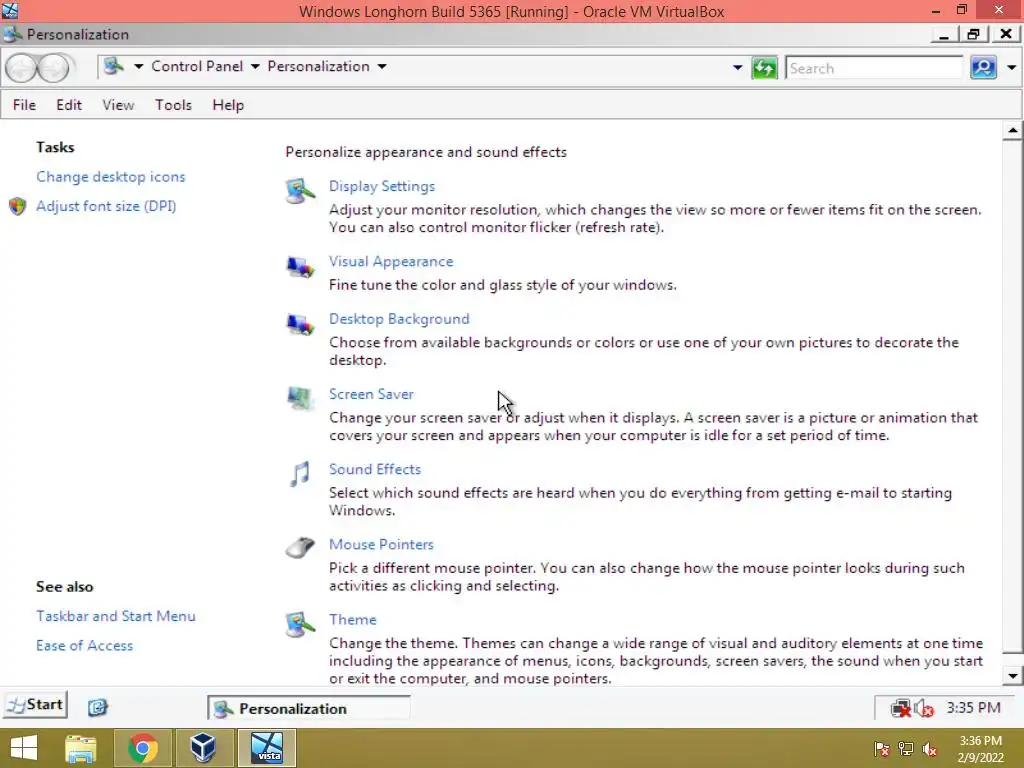This screenshot has width=1024, height=768.
Task: Open the address bar history dropdown
Action: tap(737, 67)
